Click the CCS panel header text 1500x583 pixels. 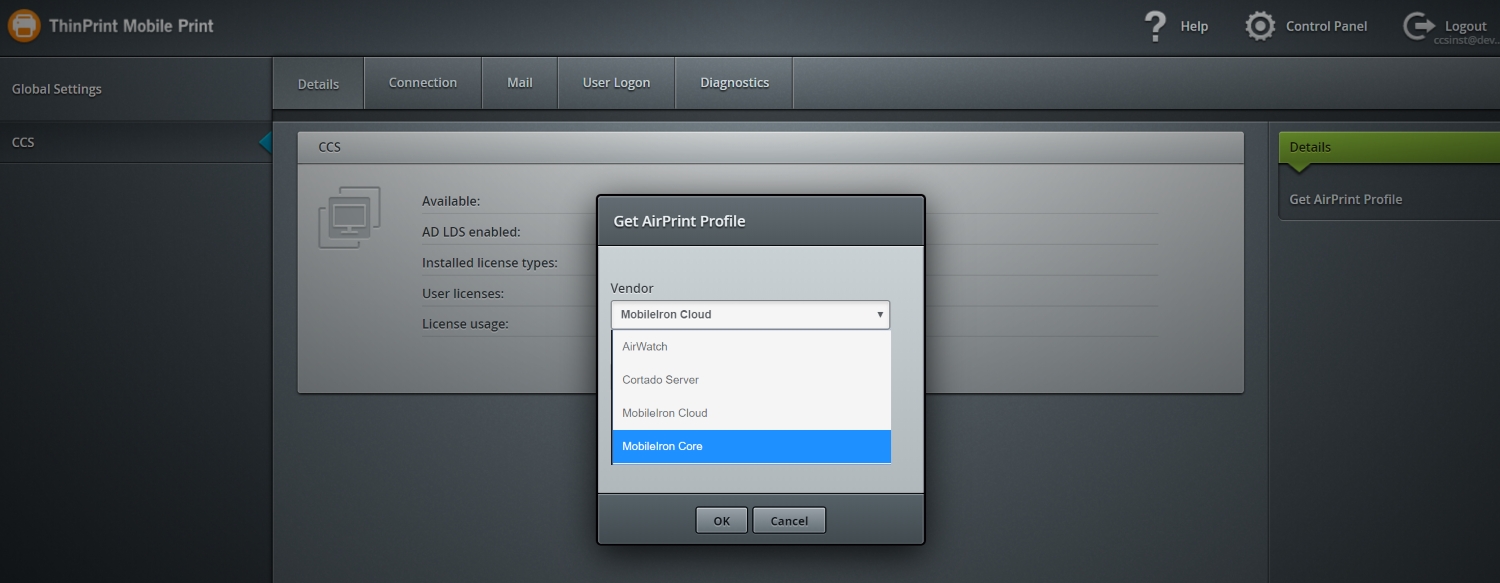point(329,147)
